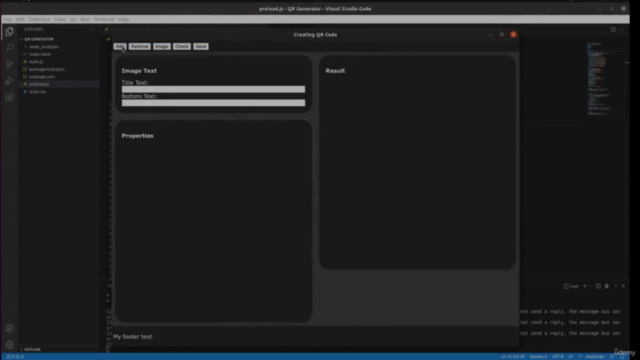Image resolution: width=640 pixels, height=360 pixels.
Task: Click the bash terminal label
Action: 572,286
